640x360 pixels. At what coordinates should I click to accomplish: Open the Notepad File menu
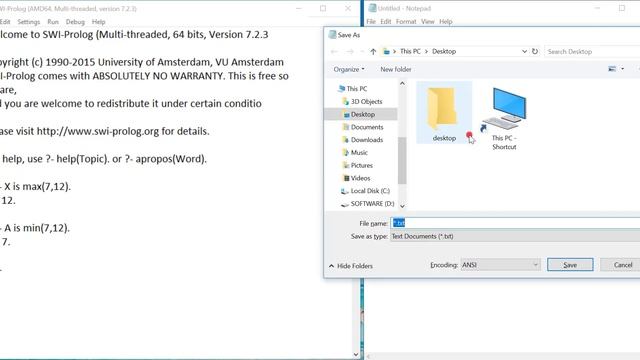click(371, 22)
